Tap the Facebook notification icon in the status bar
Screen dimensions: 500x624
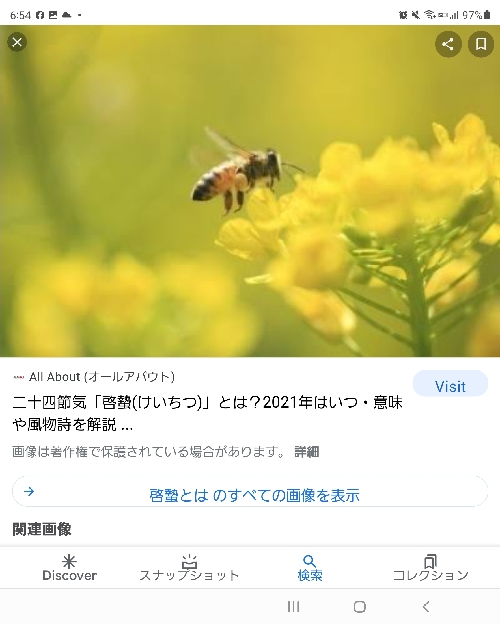40,15
